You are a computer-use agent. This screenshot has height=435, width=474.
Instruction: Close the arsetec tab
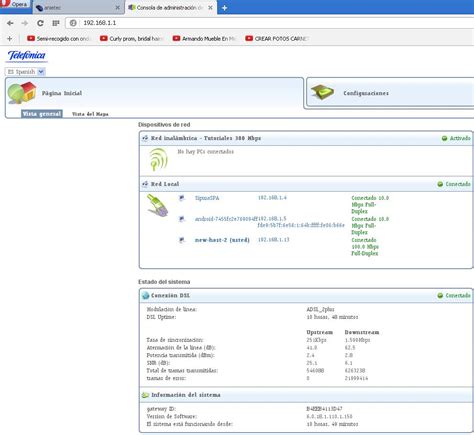coord(118,8)
